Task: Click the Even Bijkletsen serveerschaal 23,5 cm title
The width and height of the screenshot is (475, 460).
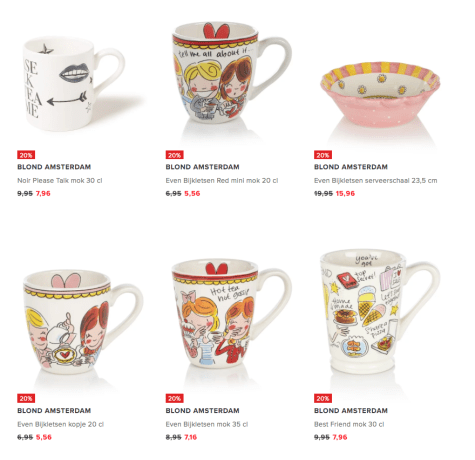Action: [375, 181]
